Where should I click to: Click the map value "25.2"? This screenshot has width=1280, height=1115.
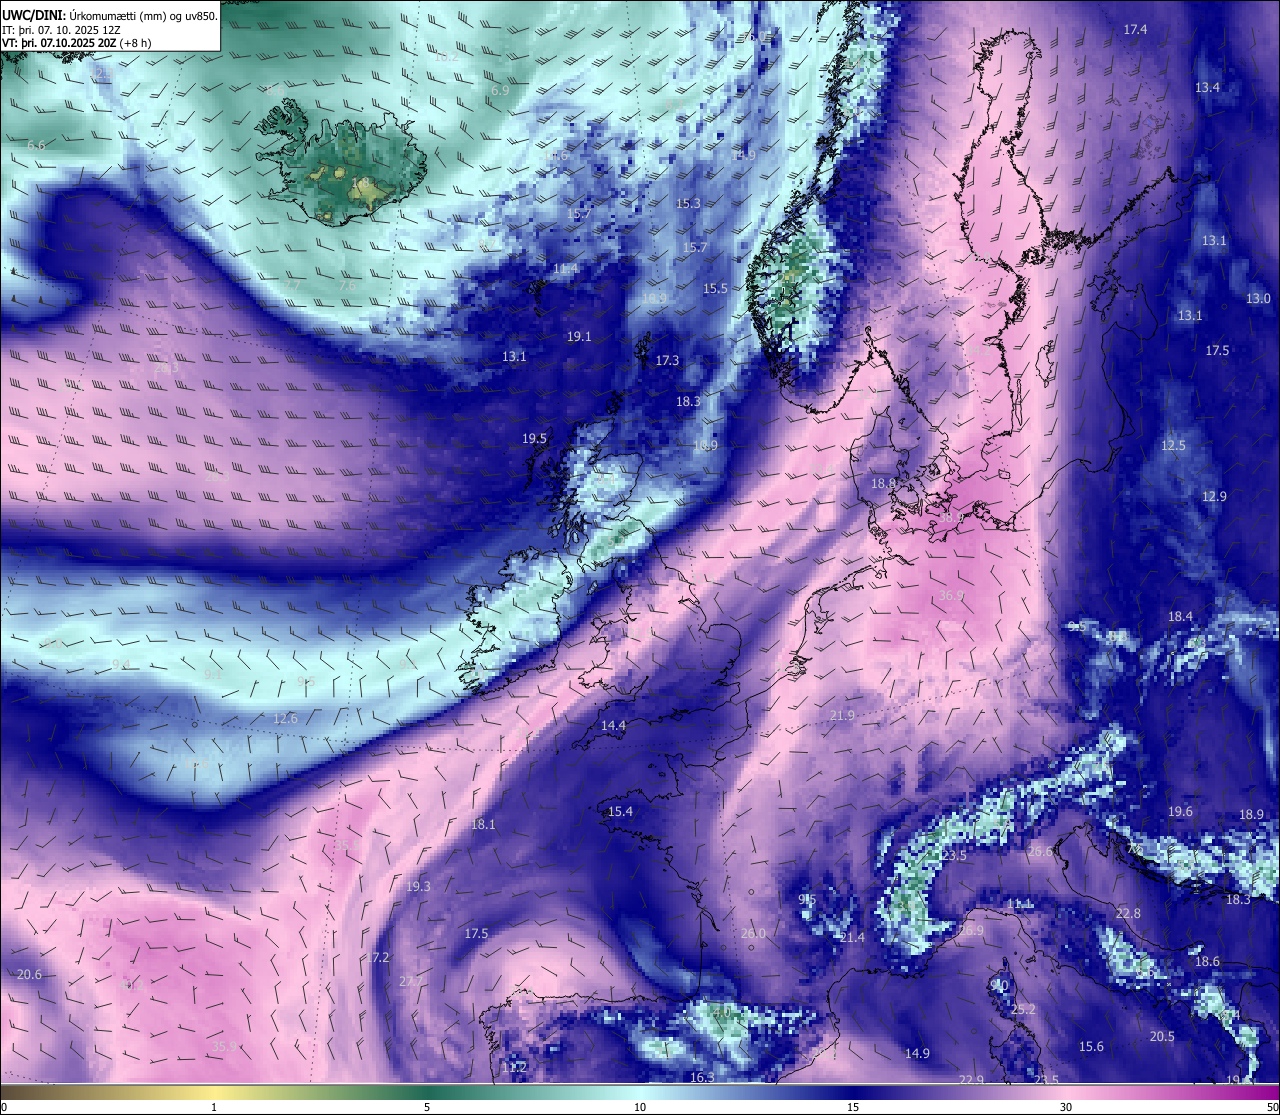point(1023,1010)
